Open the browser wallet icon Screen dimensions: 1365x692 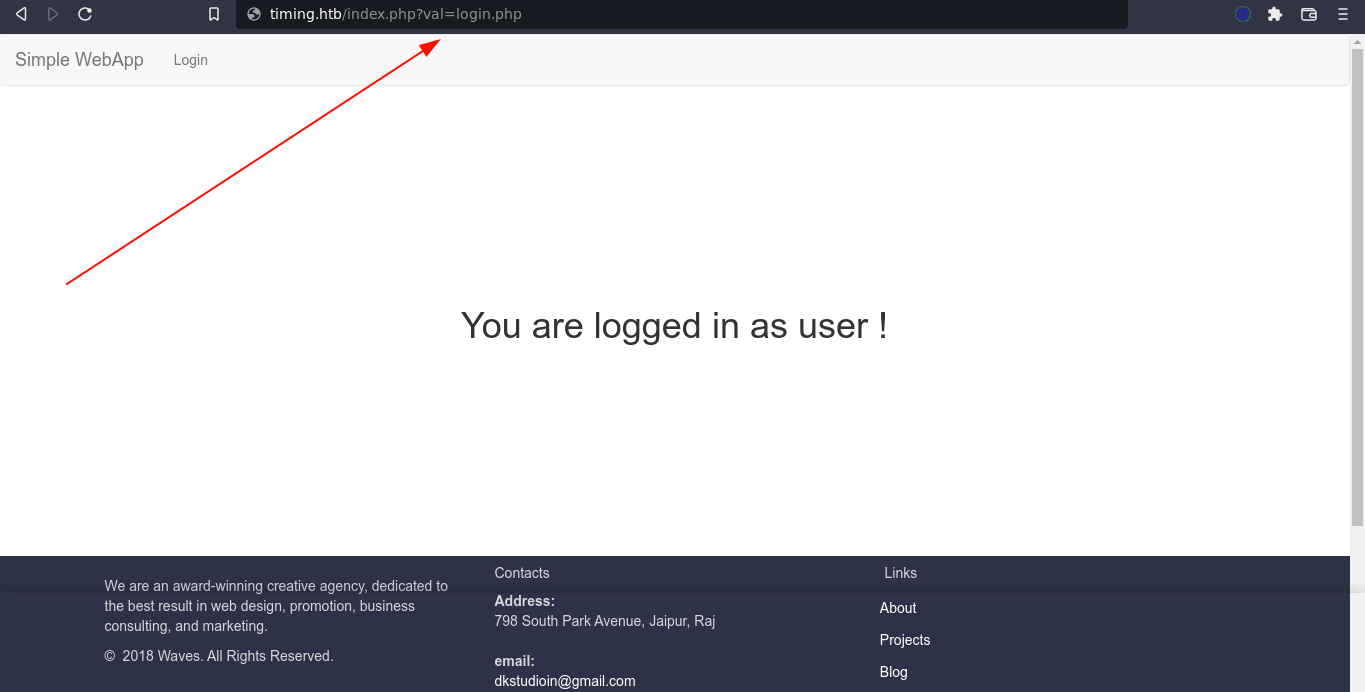[1309, 14]
